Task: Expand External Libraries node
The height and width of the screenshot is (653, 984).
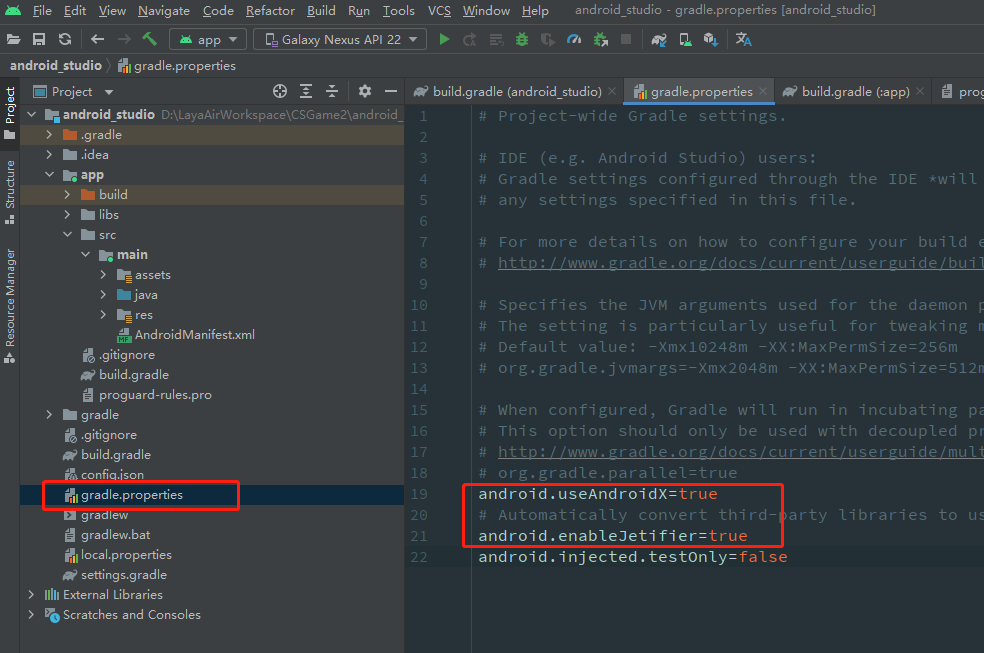Action: 31,595
